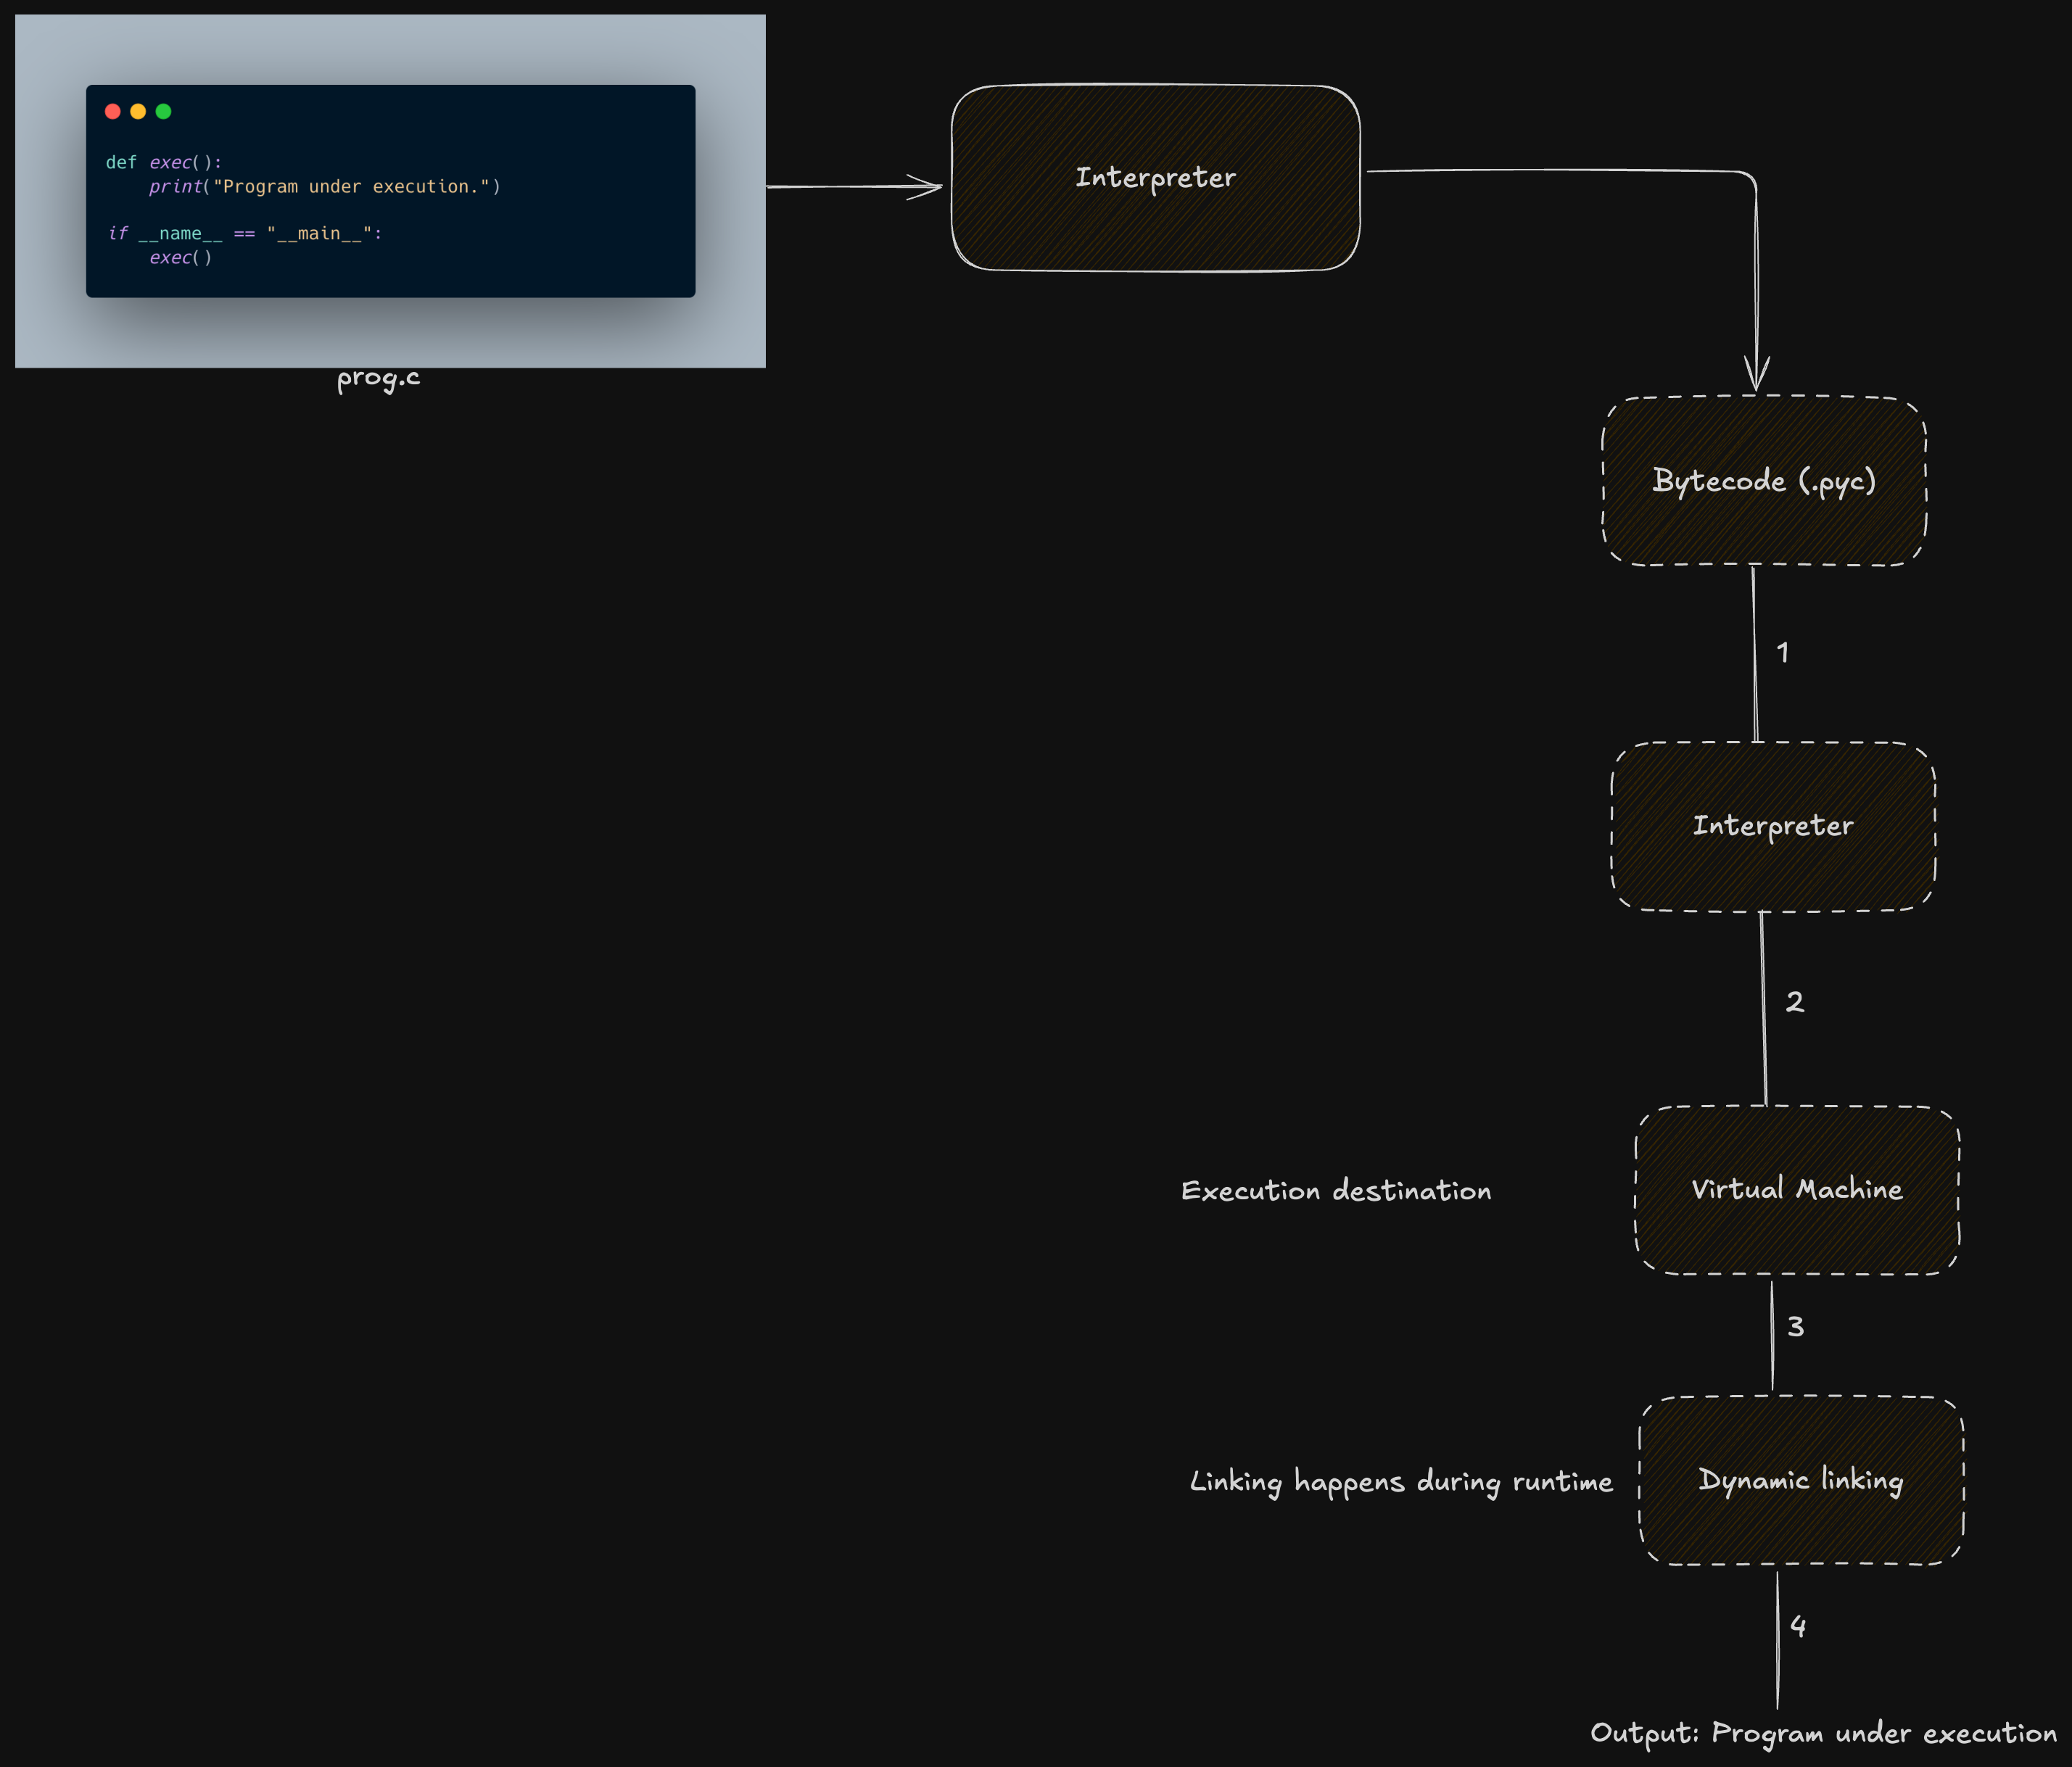Click the number 3 connector label
The height and width of the screenshot is (1767, 2072).
(x=1796, y=1327)
